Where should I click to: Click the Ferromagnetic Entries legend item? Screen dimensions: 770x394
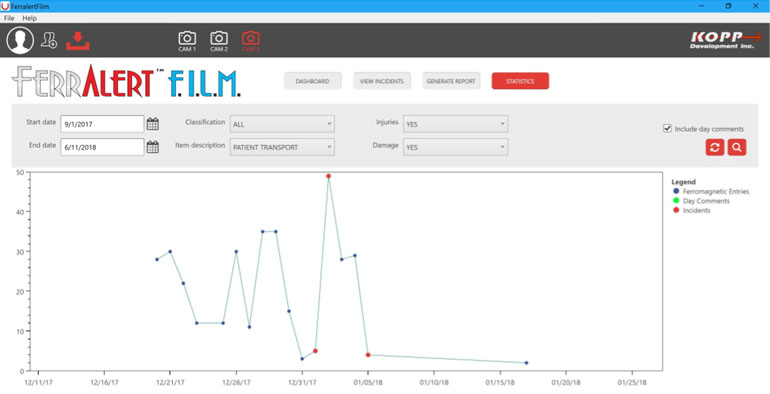(711, 192)
